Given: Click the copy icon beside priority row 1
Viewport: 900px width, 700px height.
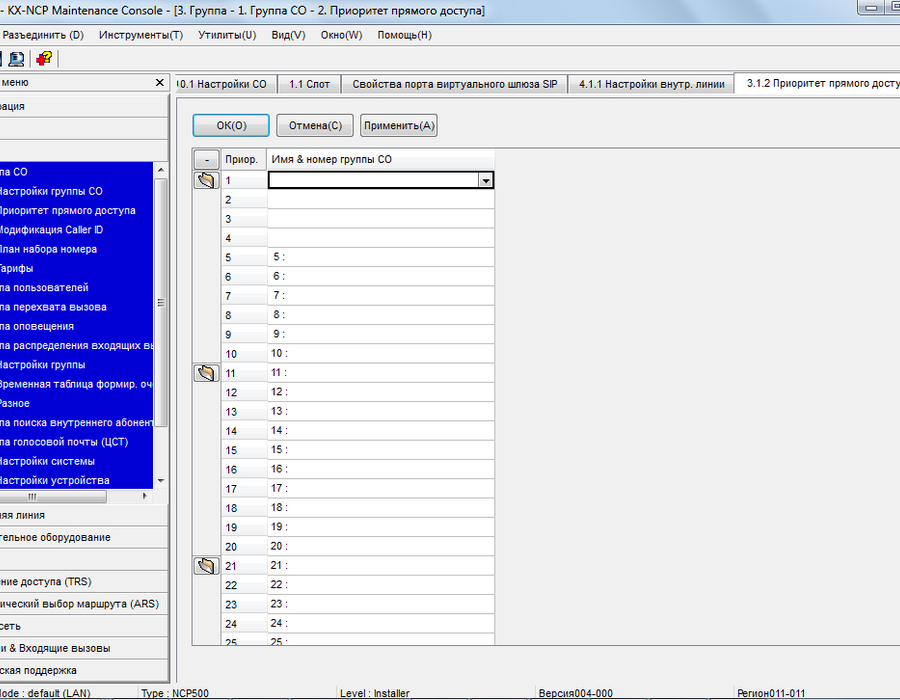Looking at the screenshot, I should (206, 180).
